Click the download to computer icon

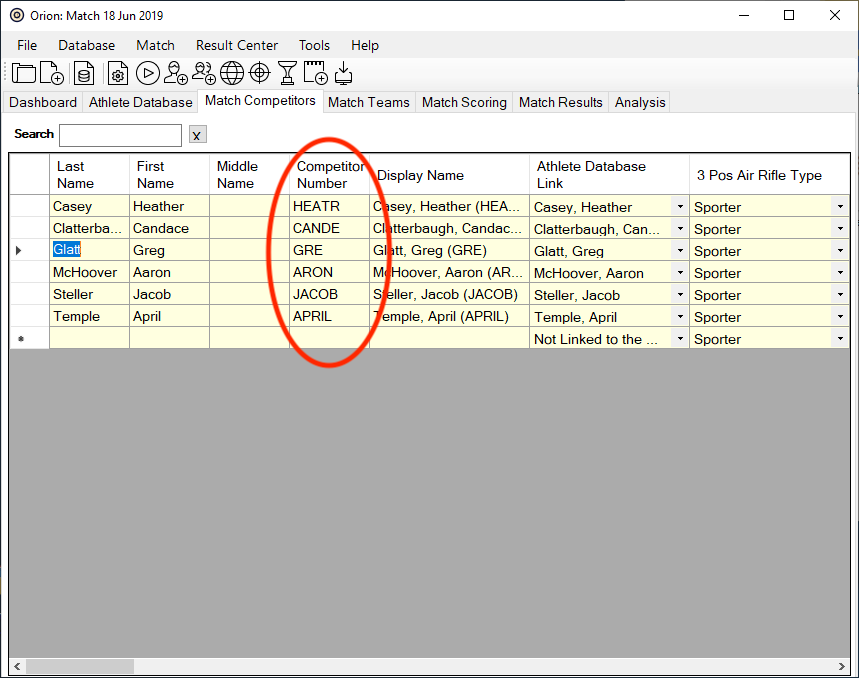pyautogui.click(x=343, y=73)
